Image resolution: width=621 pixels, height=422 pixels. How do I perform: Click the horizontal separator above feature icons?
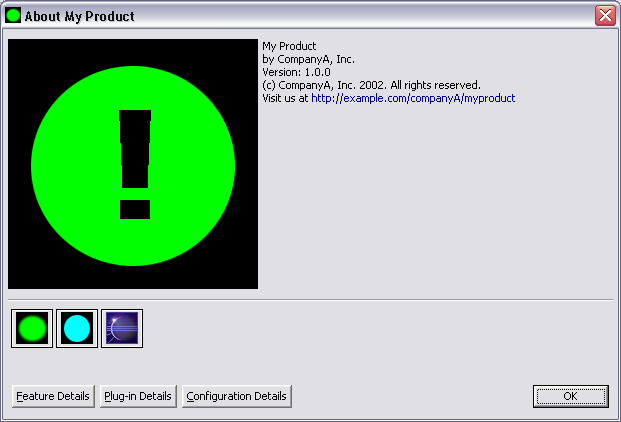[x=310, y=299]
